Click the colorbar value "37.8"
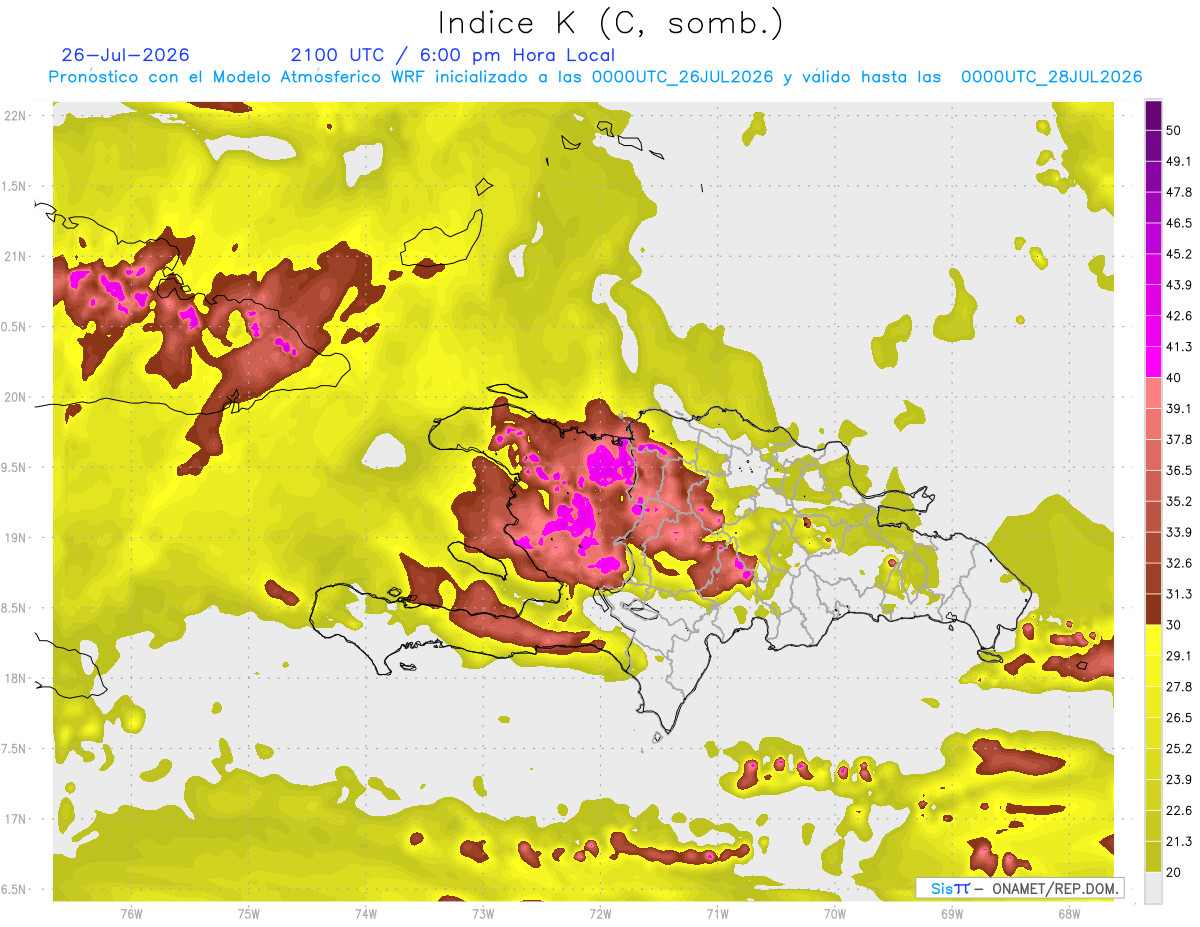The width and height of the screenshot is (1200, 927). [x=1179, y=439]
